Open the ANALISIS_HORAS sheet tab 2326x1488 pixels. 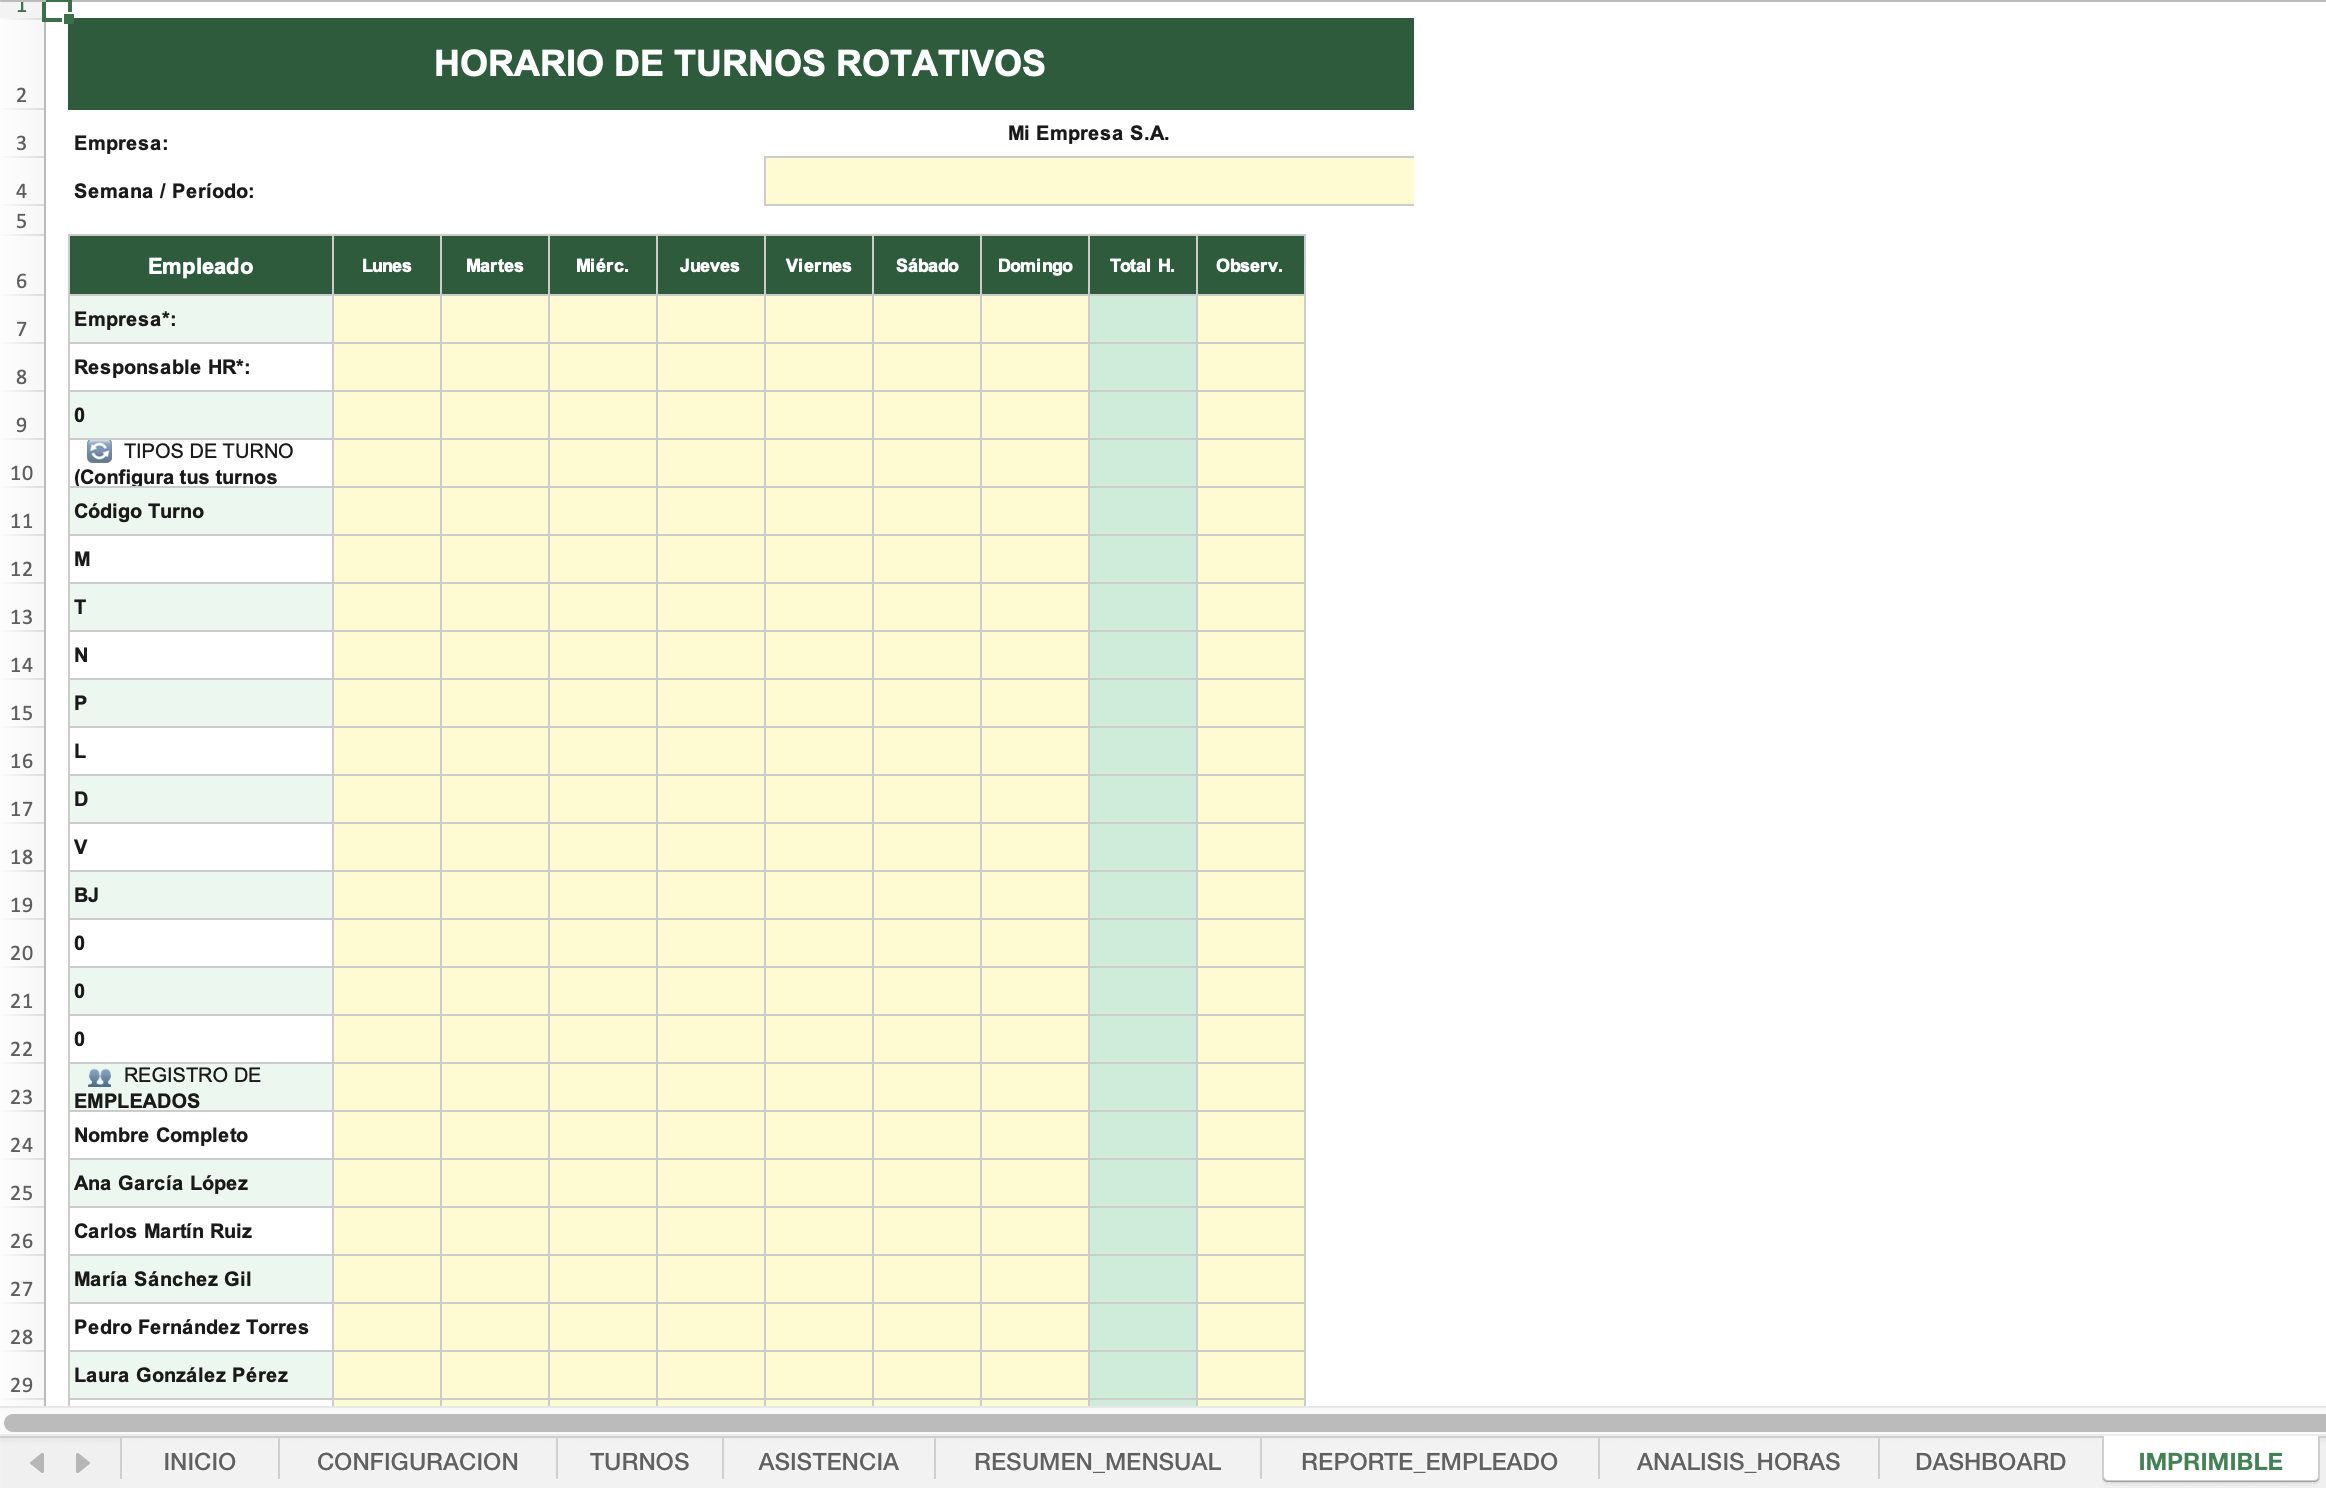coord(1738,1461)
